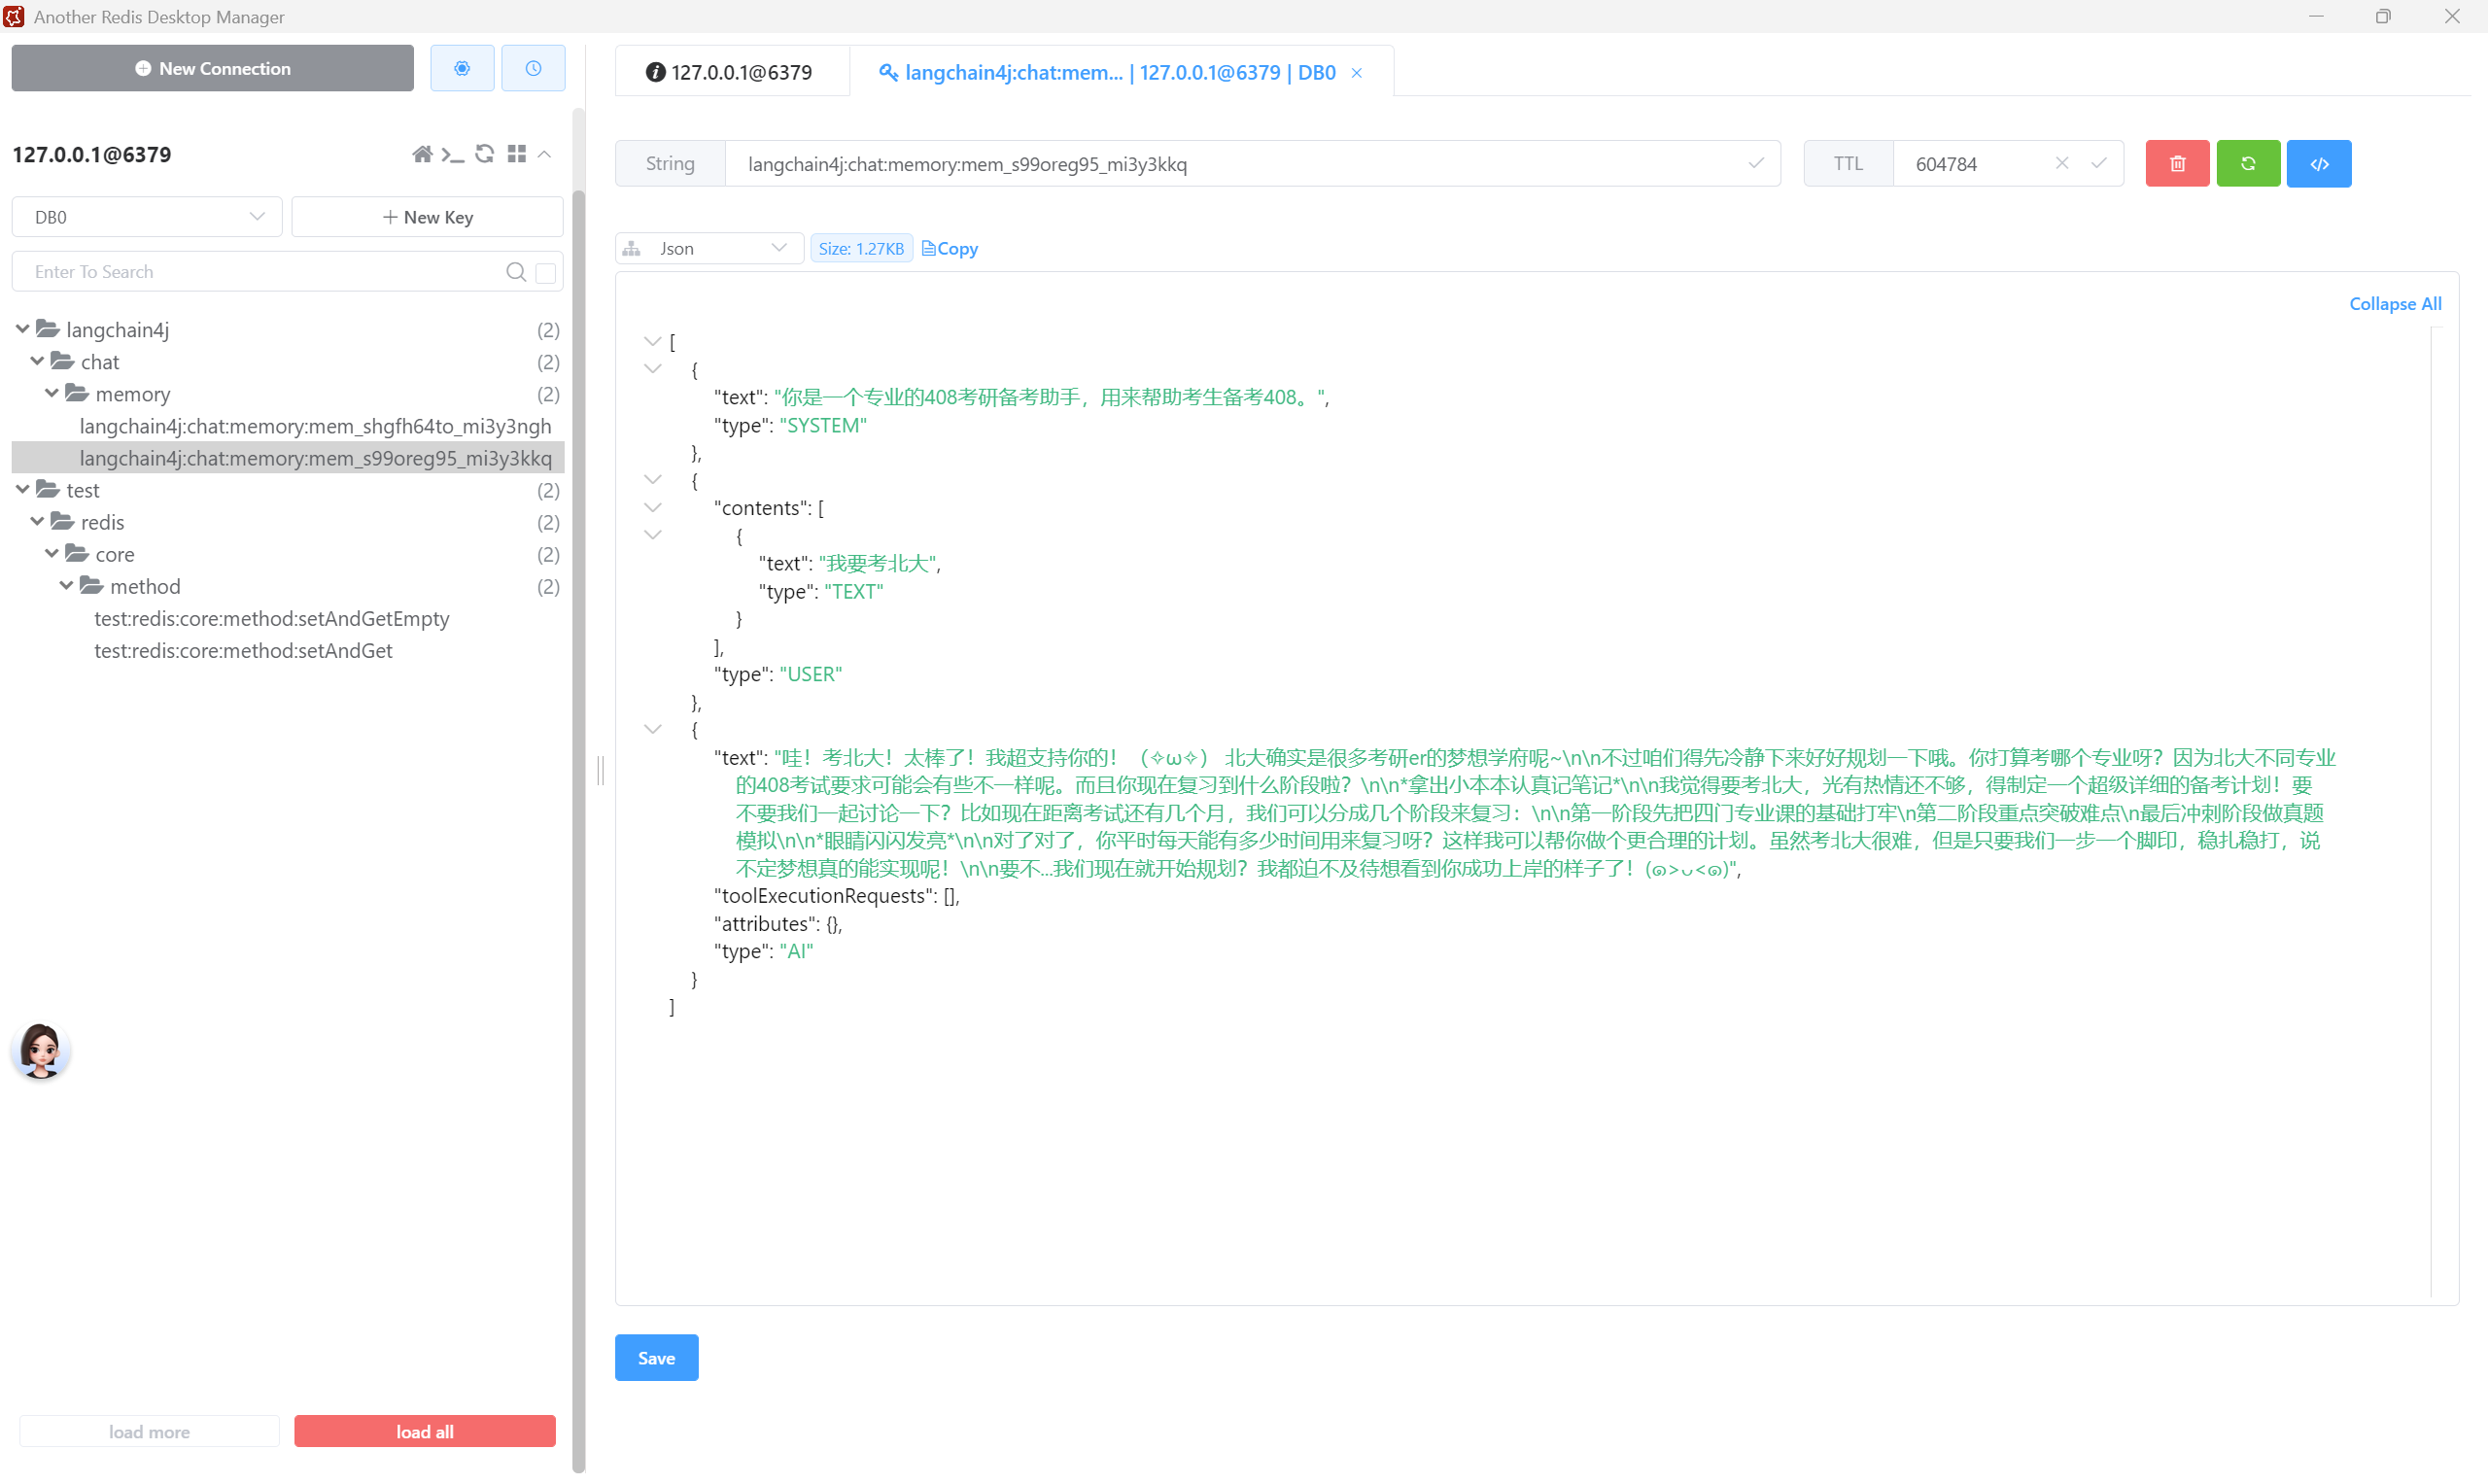Open the connection grid menu

[516, 154]
